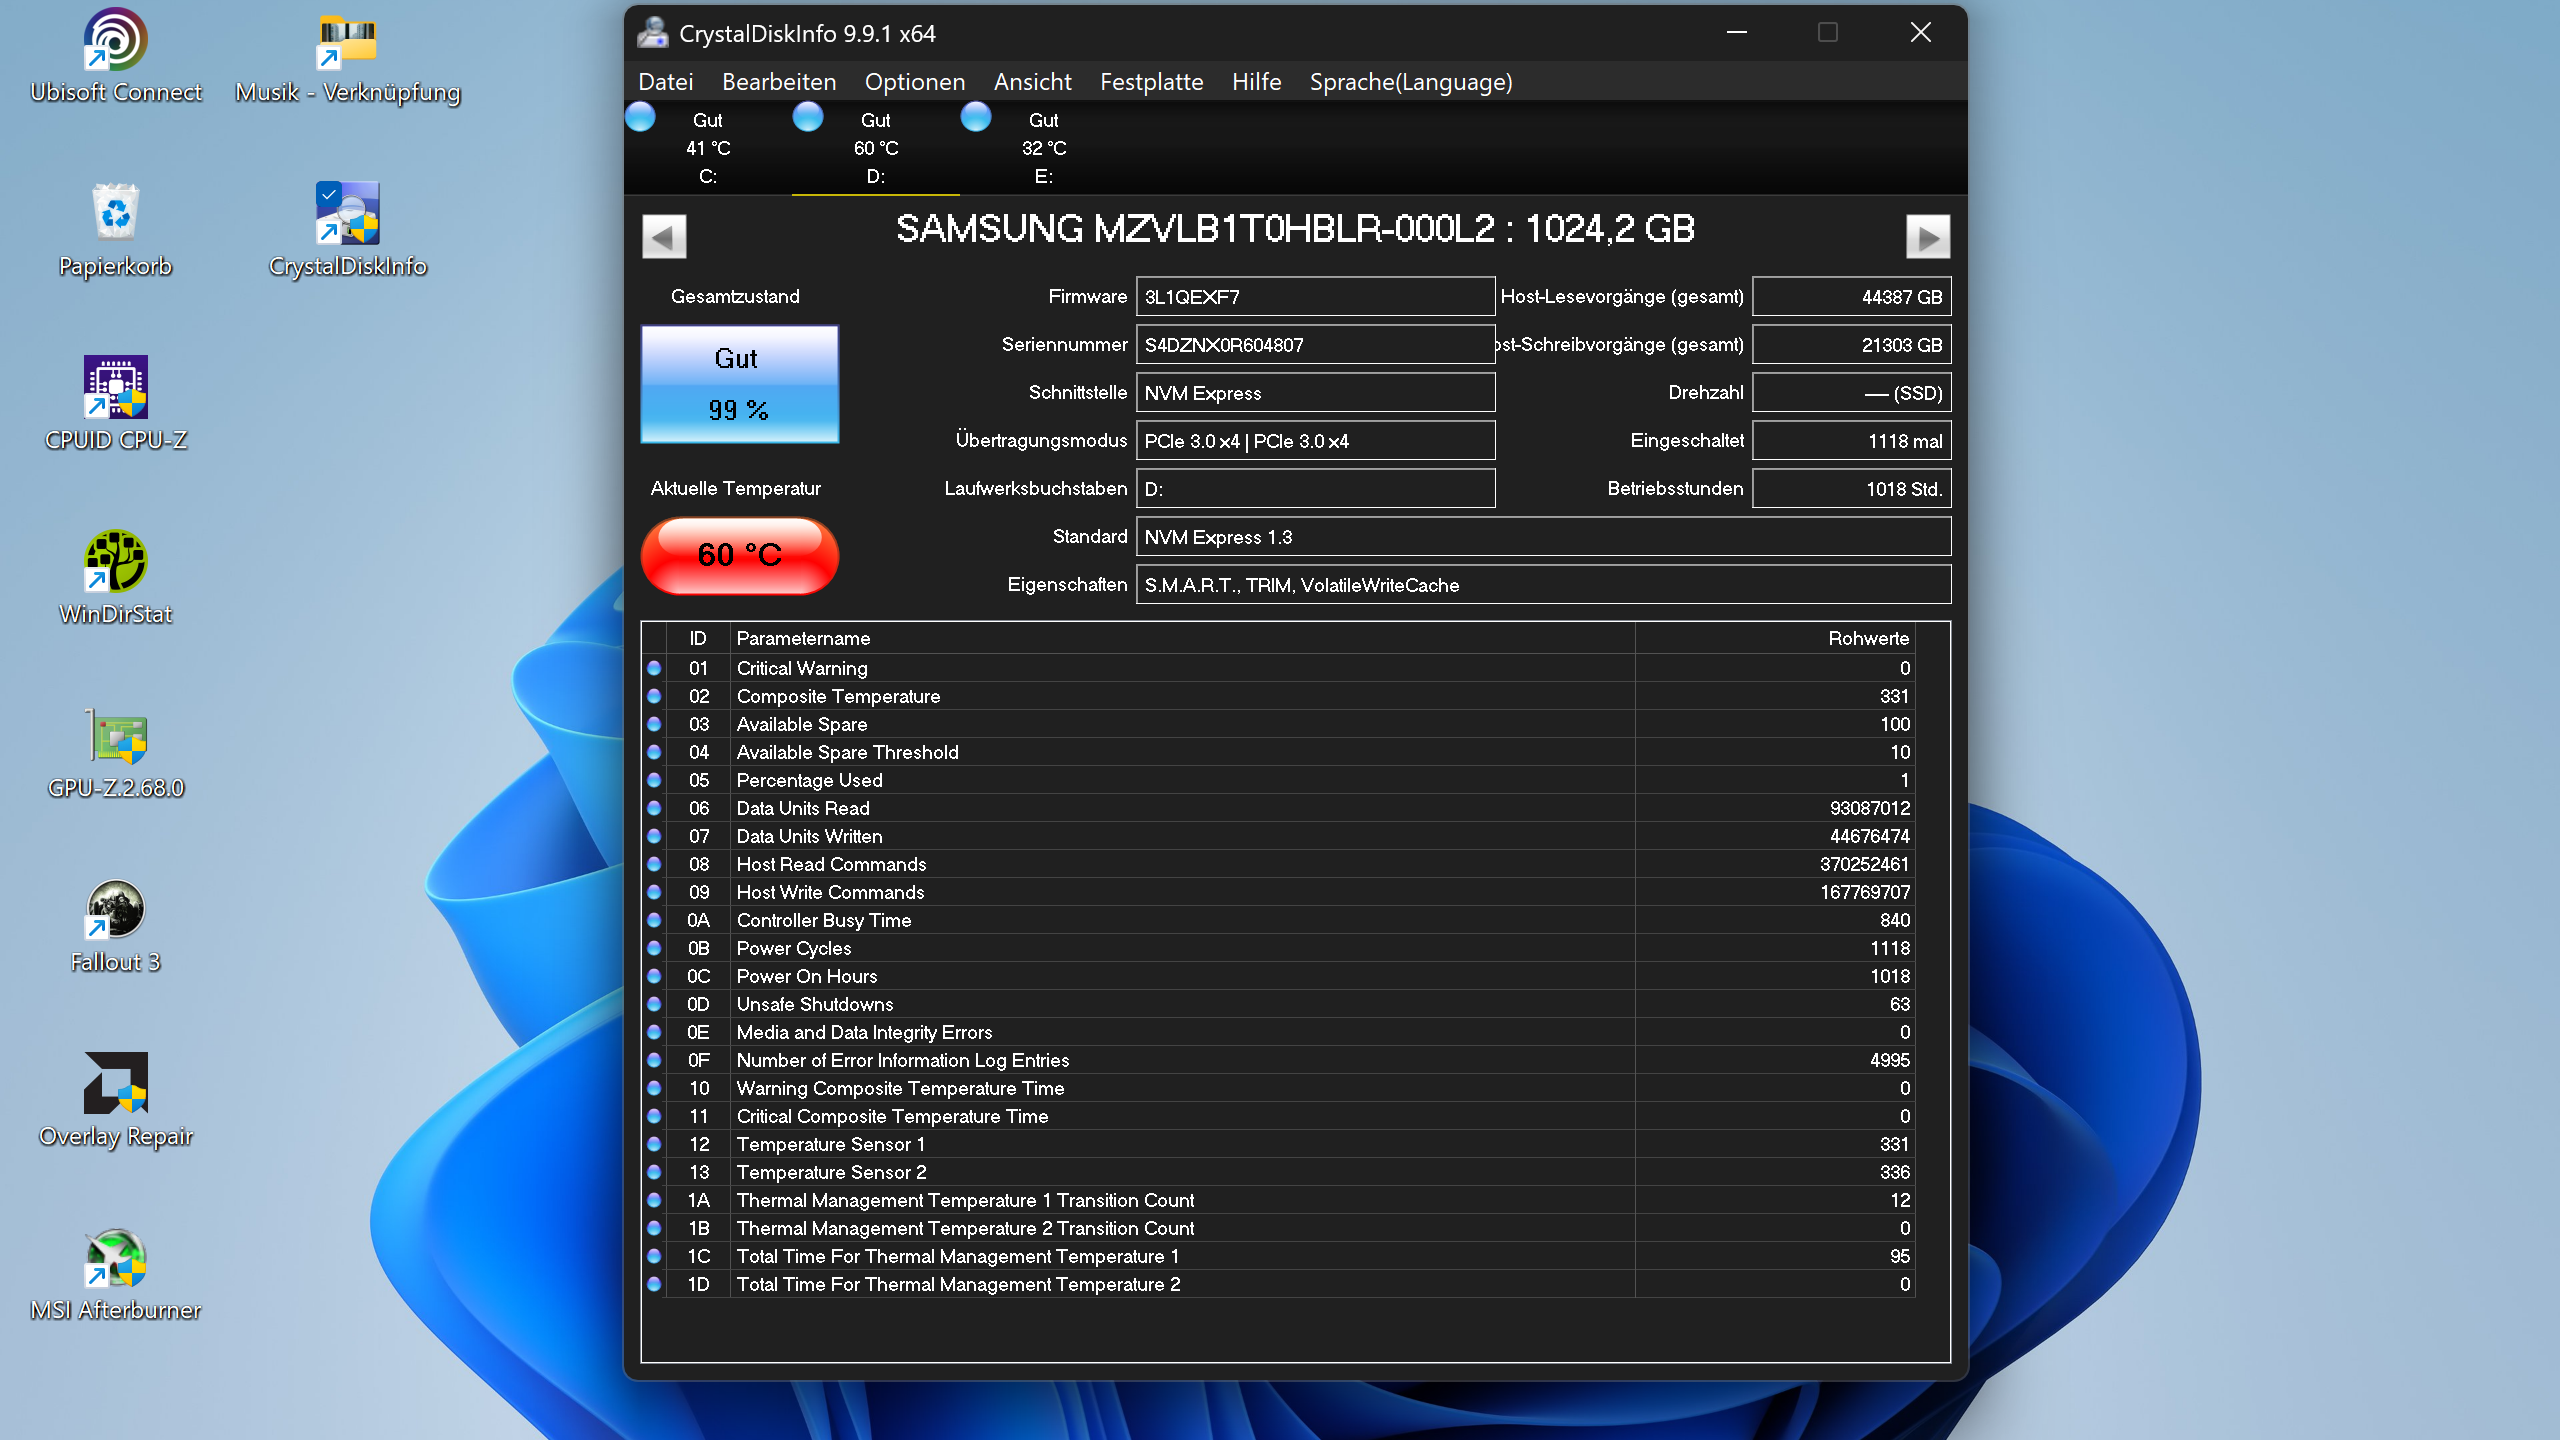This screenshot has width=2560, height=1440.
Task: Select the MSI Afterburner desktop icon
Action: click(x=115, y=1274)
